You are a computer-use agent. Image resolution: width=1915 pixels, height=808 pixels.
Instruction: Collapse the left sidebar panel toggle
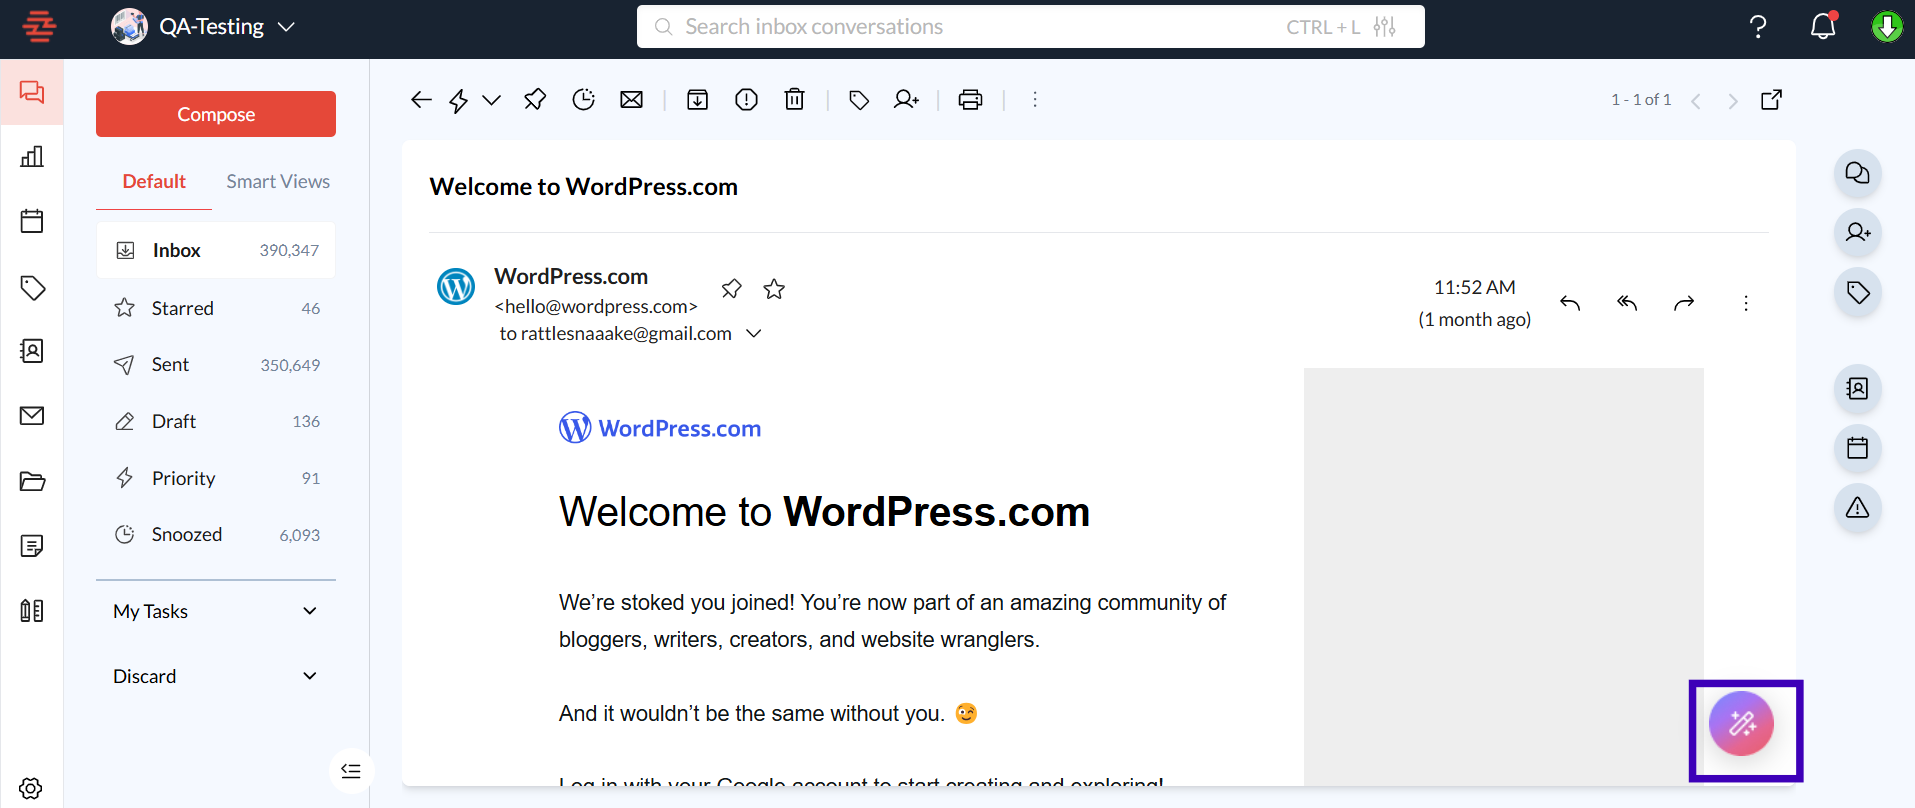351,771
